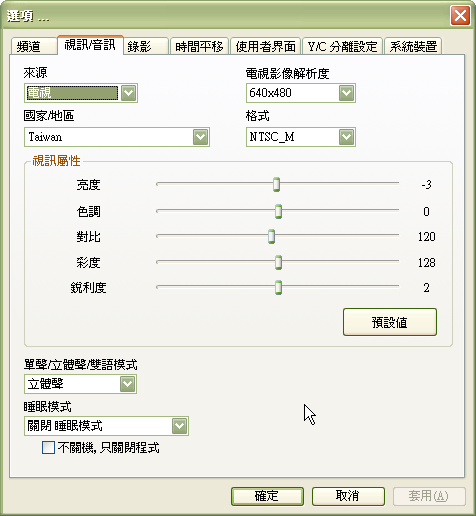The width and height of the screenshot is (476, 516).
Task: Go to the 時間平移 tab
Action: (x=199, y=46)
